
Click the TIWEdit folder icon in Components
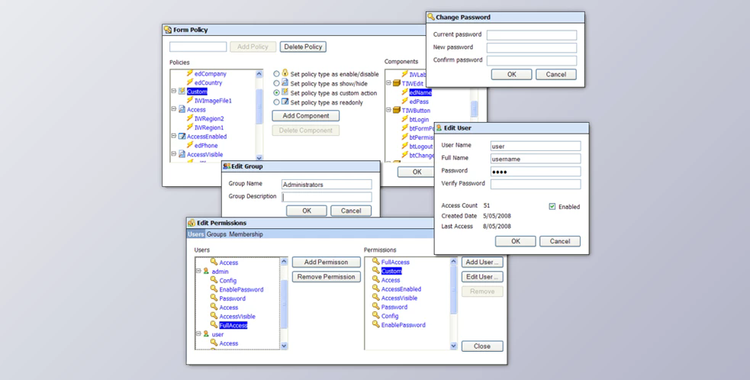[397, 83]
